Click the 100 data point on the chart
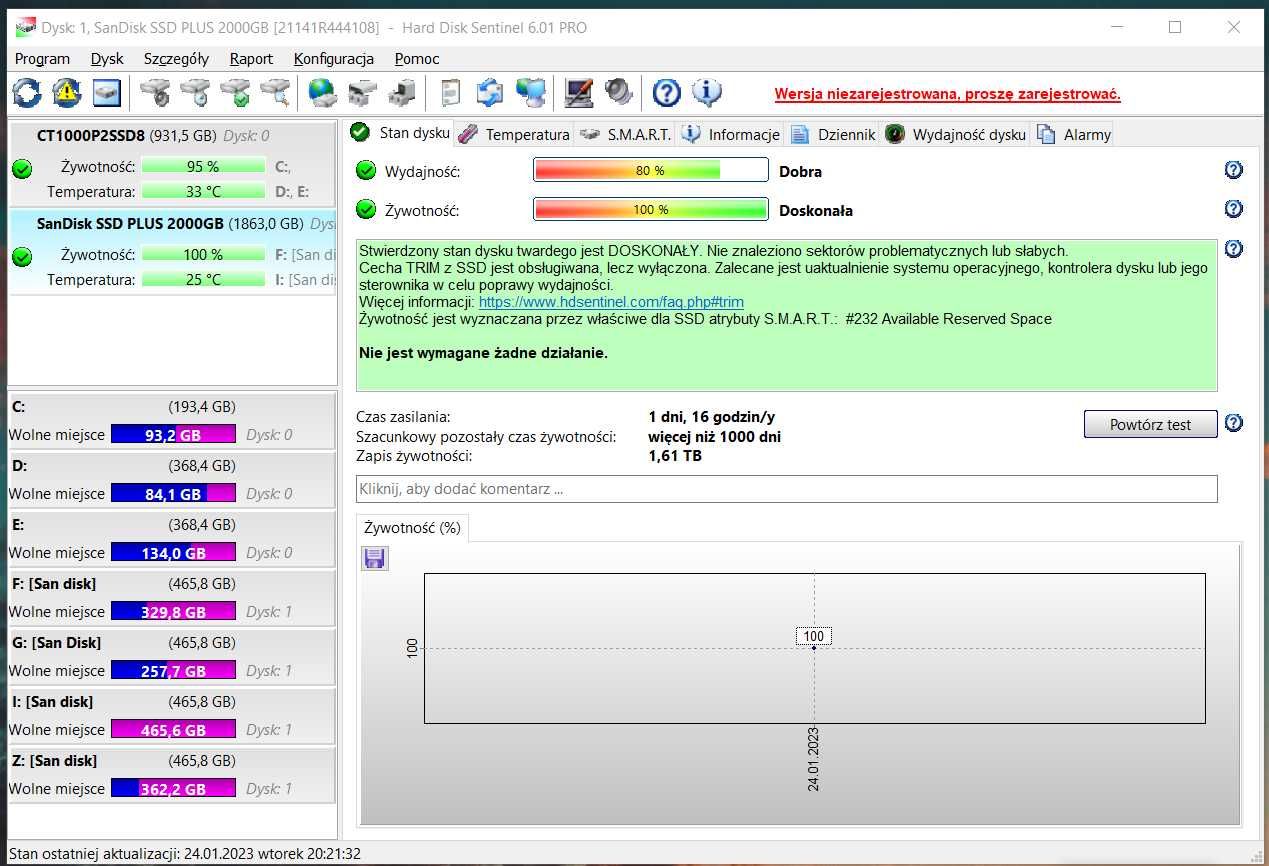 click(814, 648)
